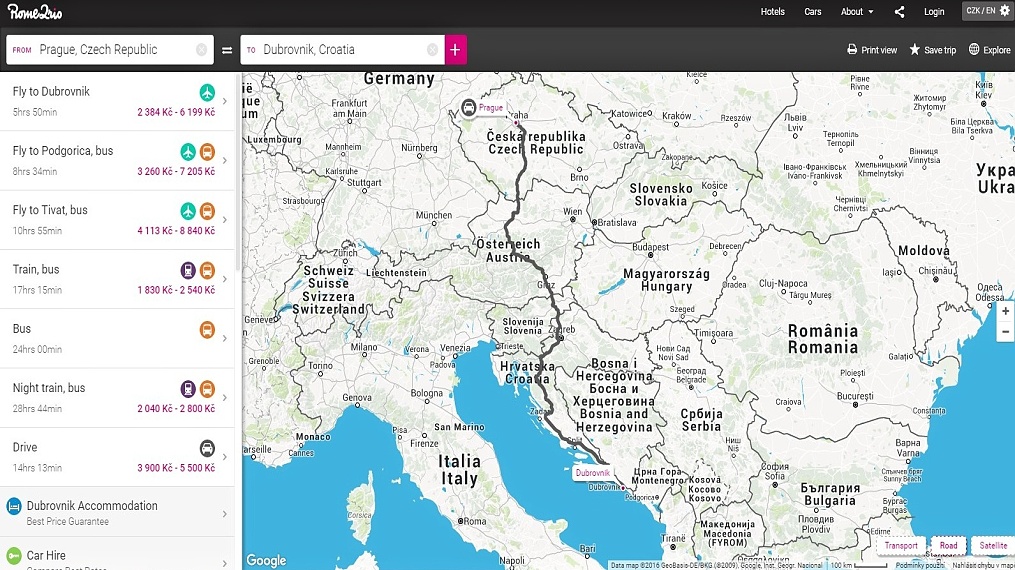
Task: Select the Fly to Dubrovnik title
Action: pyautogui.click(x=51, y=91)
